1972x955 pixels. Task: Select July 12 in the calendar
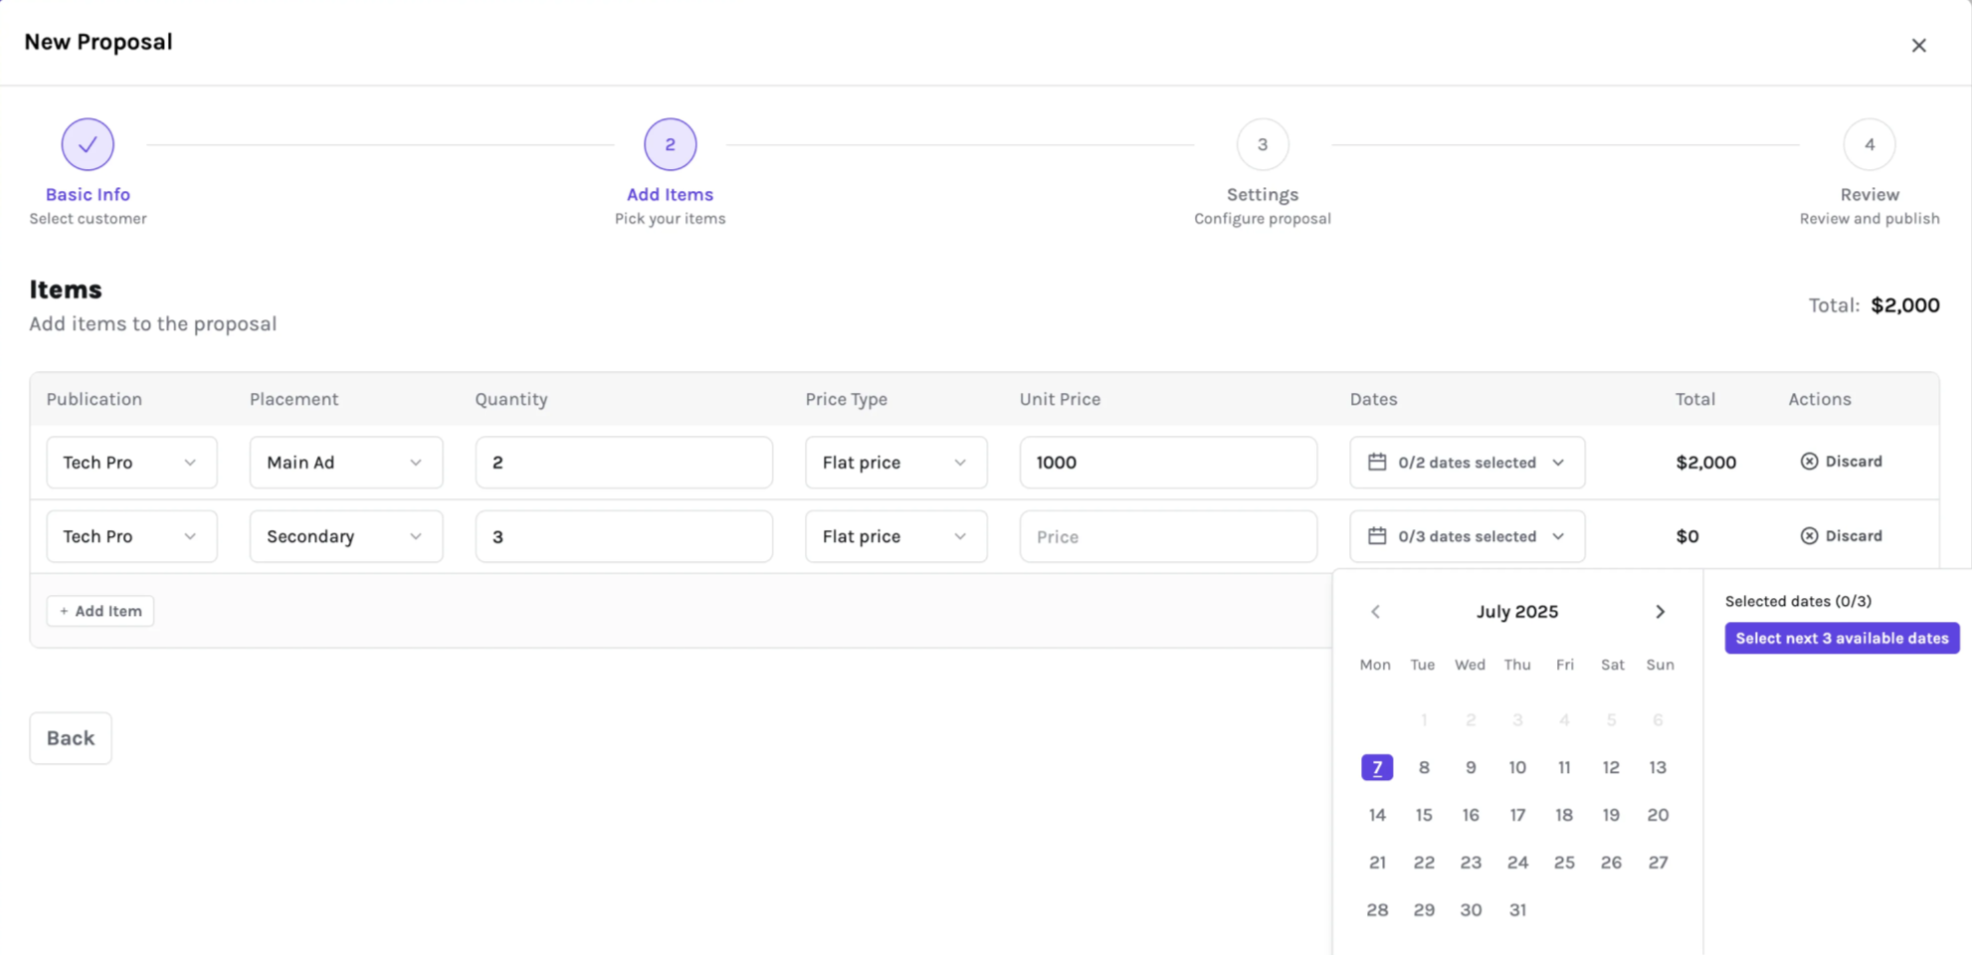pyautogui.click(x=1611, y=767)
